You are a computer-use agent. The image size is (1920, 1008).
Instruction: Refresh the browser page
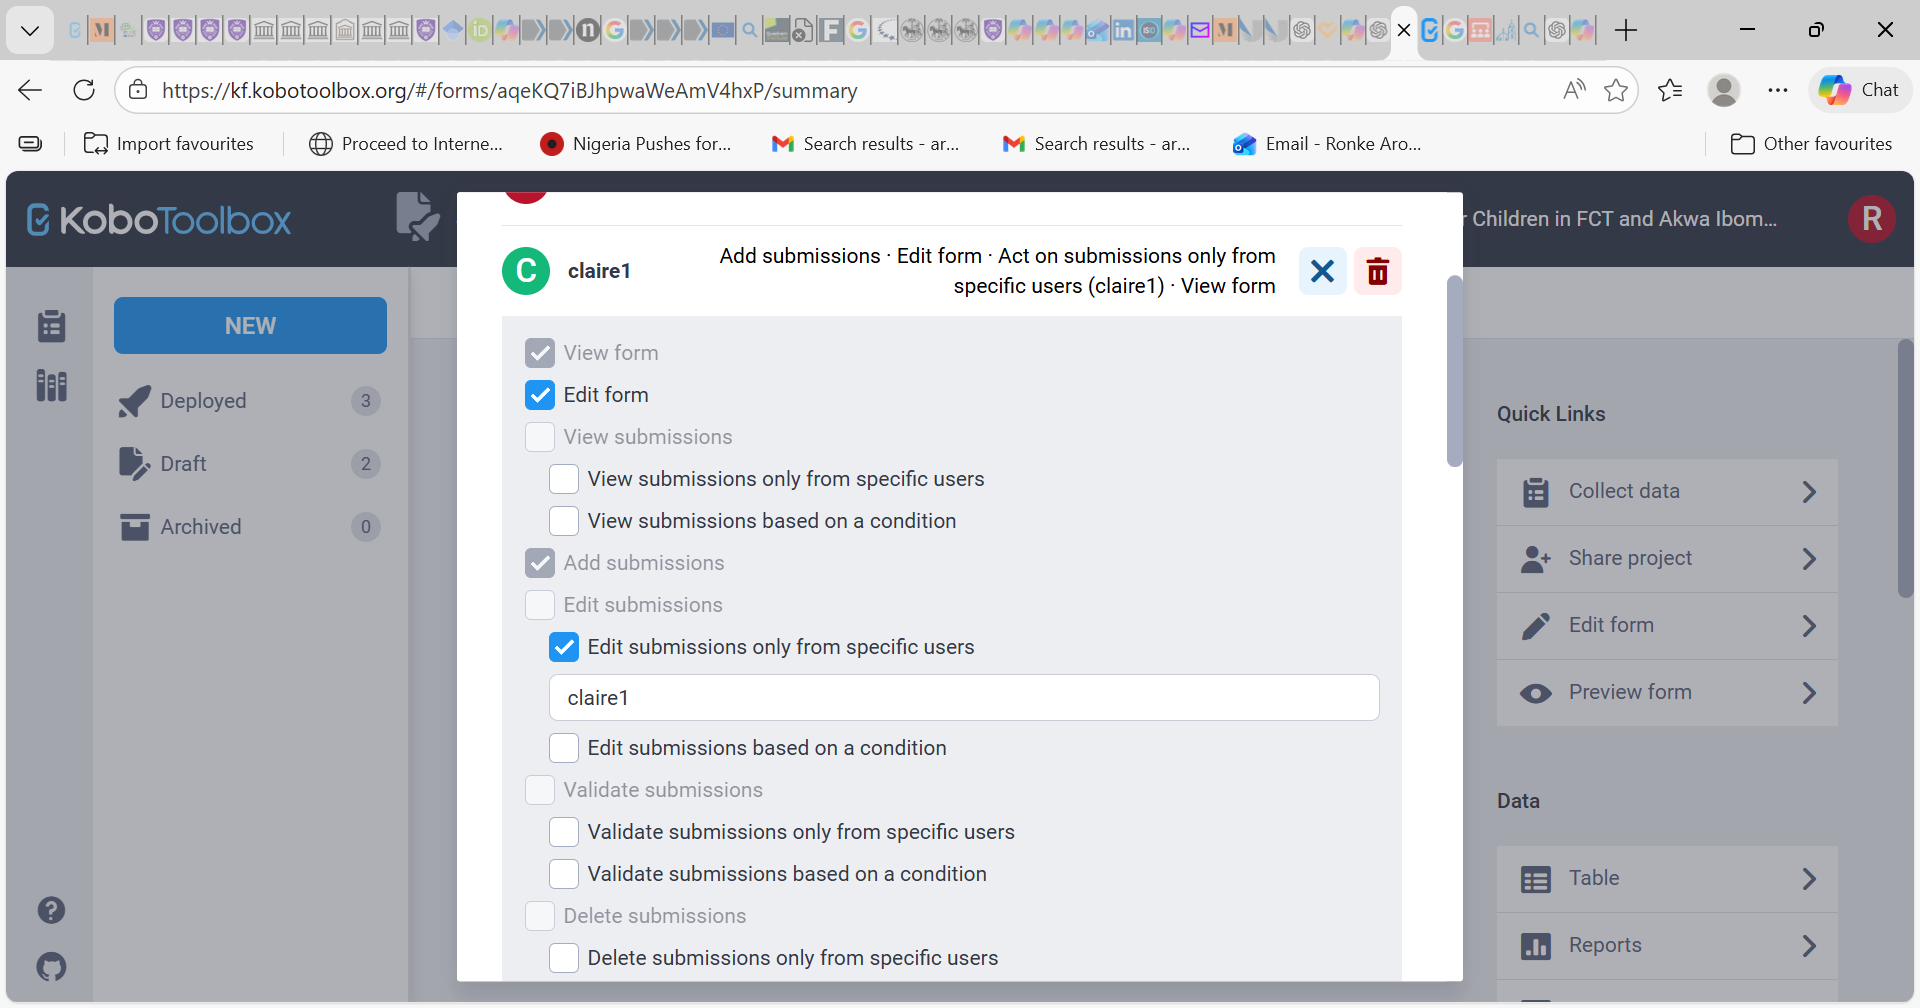(84, 90)
